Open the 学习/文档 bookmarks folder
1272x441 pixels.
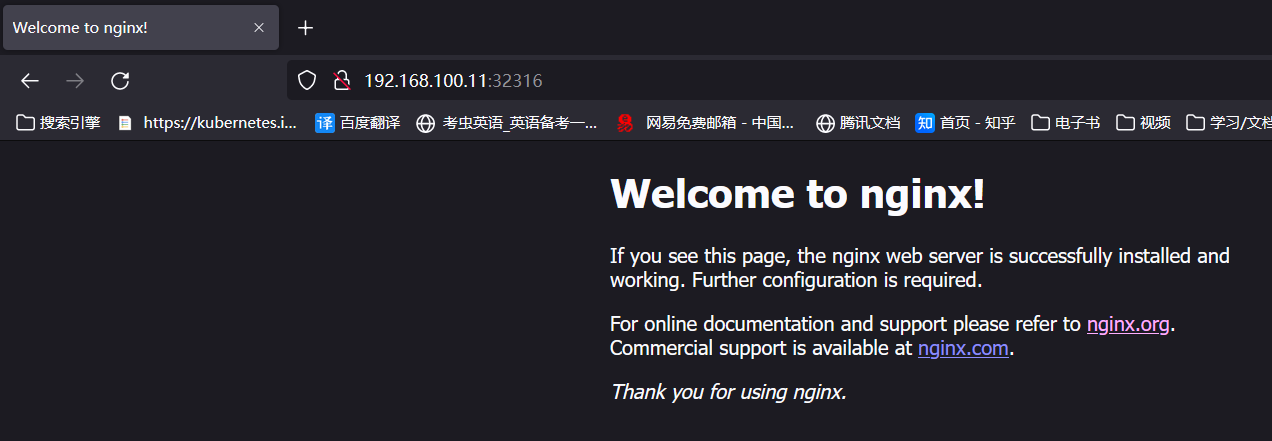1229,123
